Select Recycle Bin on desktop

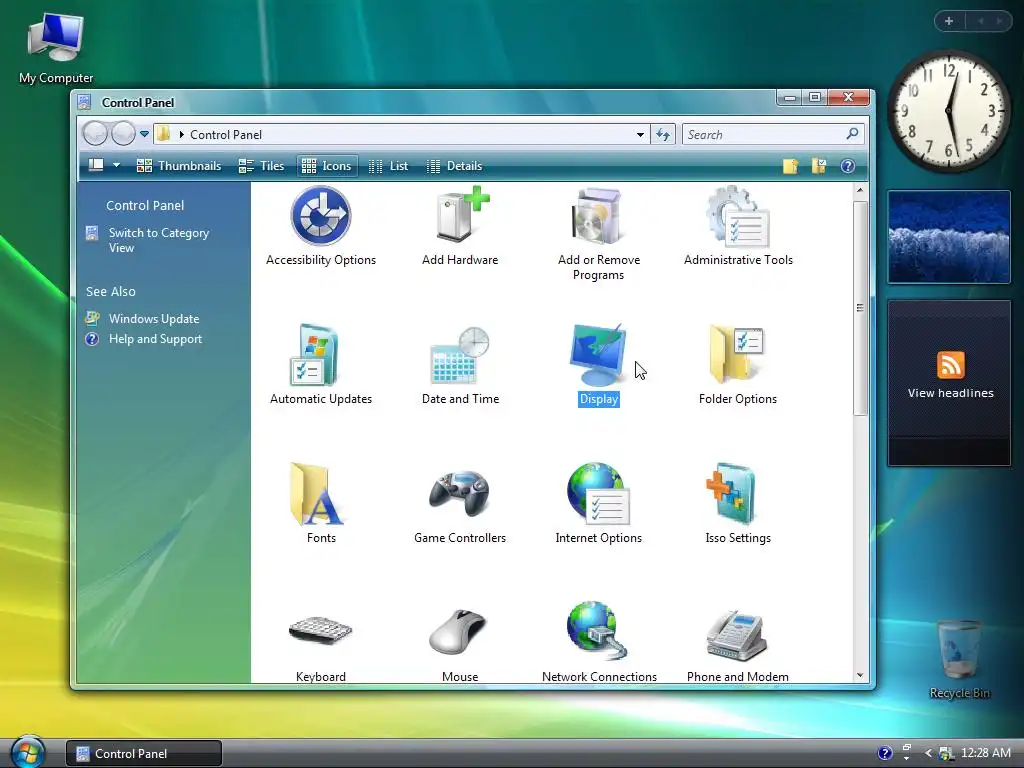click(959, 660)
